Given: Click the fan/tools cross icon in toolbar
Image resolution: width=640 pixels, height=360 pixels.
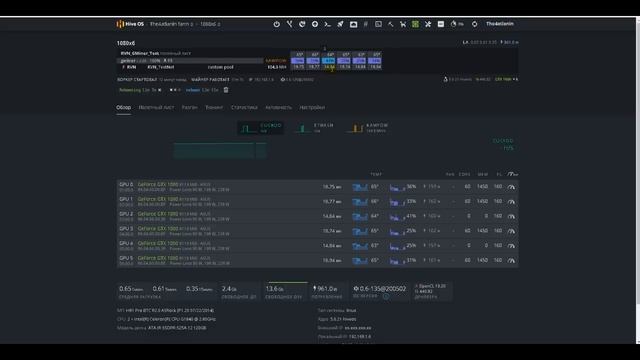Looking at the screenshot, I should (428, 24).
